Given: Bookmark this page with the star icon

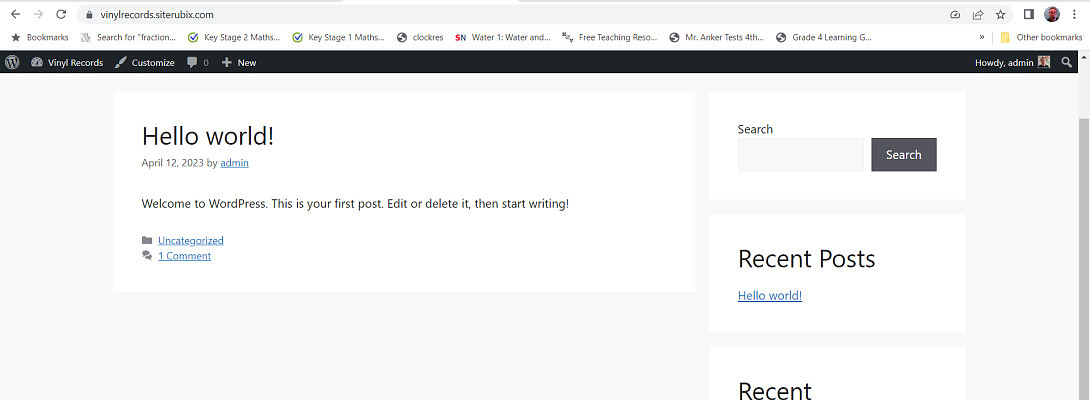Looking at the screenshot, I should point(1000,15).
